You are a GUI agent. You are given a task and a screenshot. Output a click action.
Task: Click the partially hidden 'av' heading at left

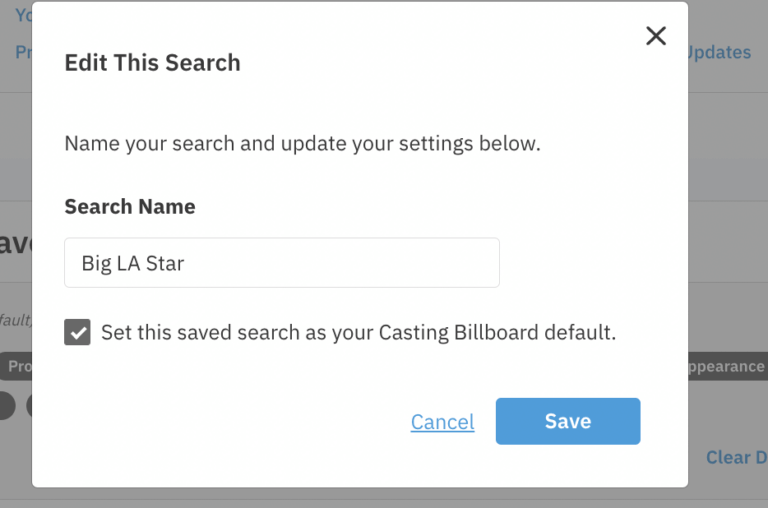pyautogui.click(x=16, y=243)
